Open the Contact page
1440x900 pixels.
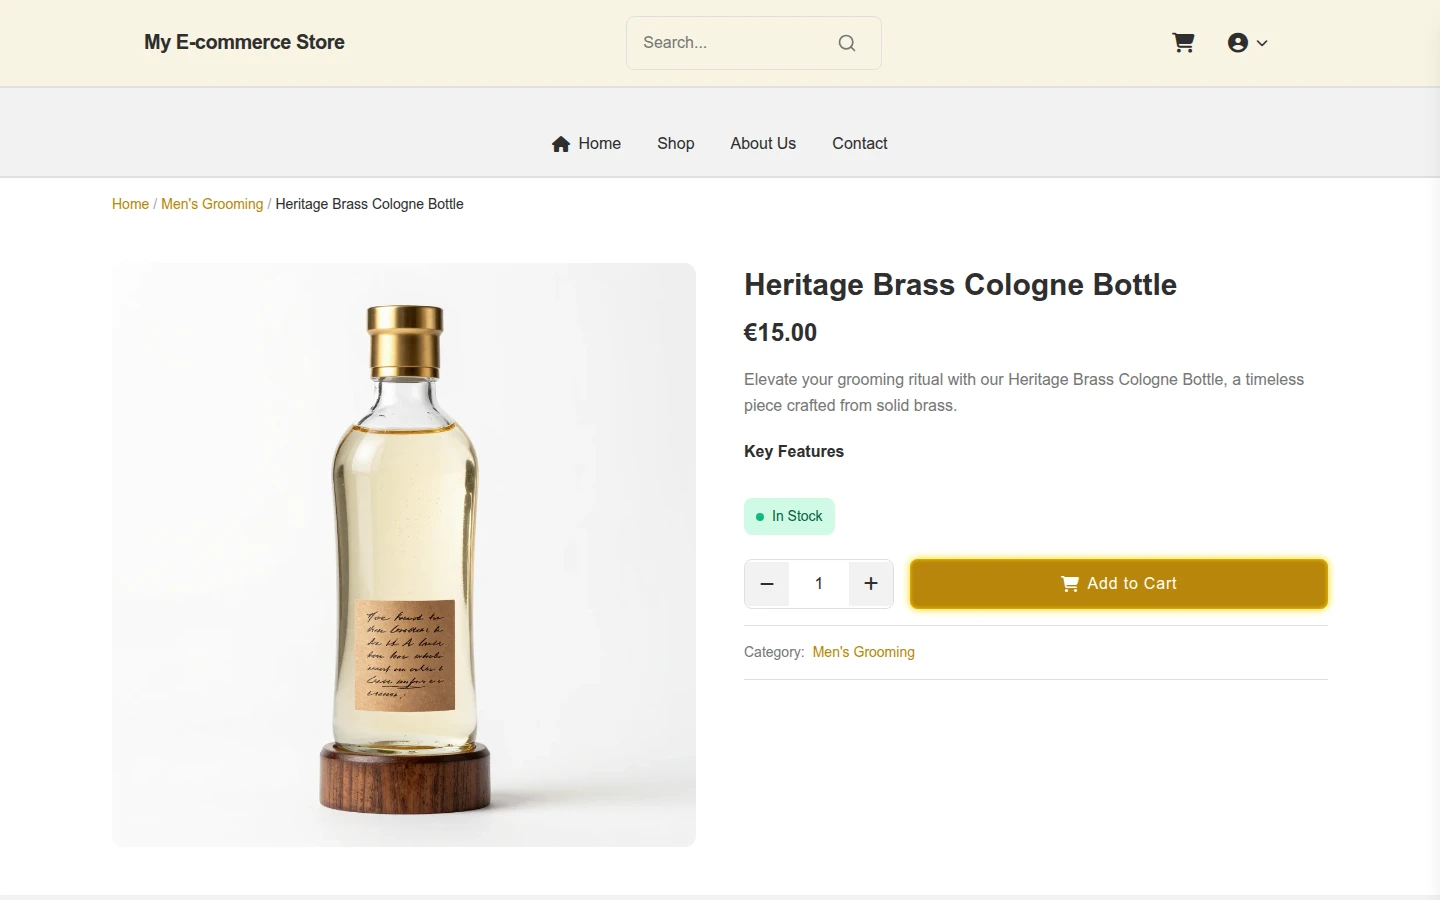pos(860,144)
